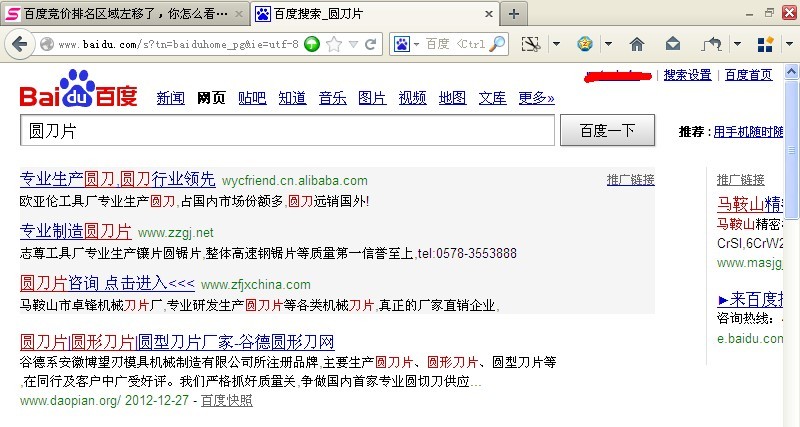This screenshot has height=427, width=800.
Task: Open the 新闻 search category
Action: [170, 97]
